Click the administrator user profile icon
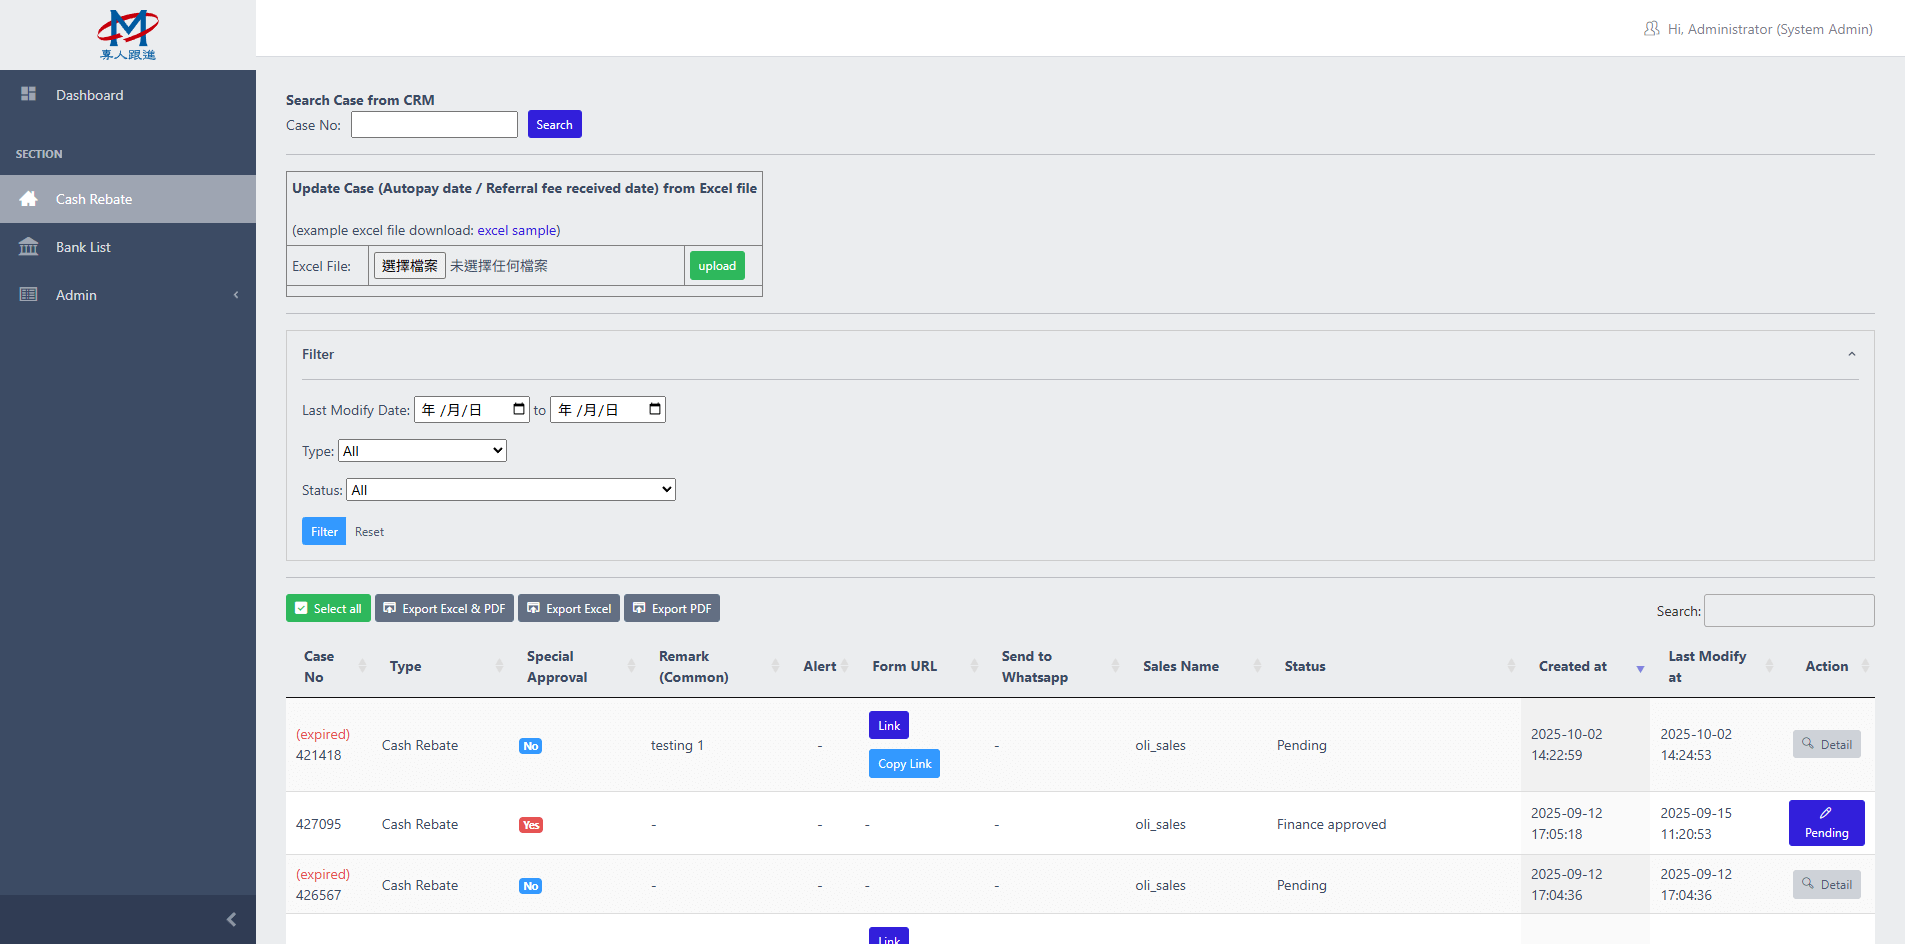The image size is (1905, 944). [x=1651, y=29]
